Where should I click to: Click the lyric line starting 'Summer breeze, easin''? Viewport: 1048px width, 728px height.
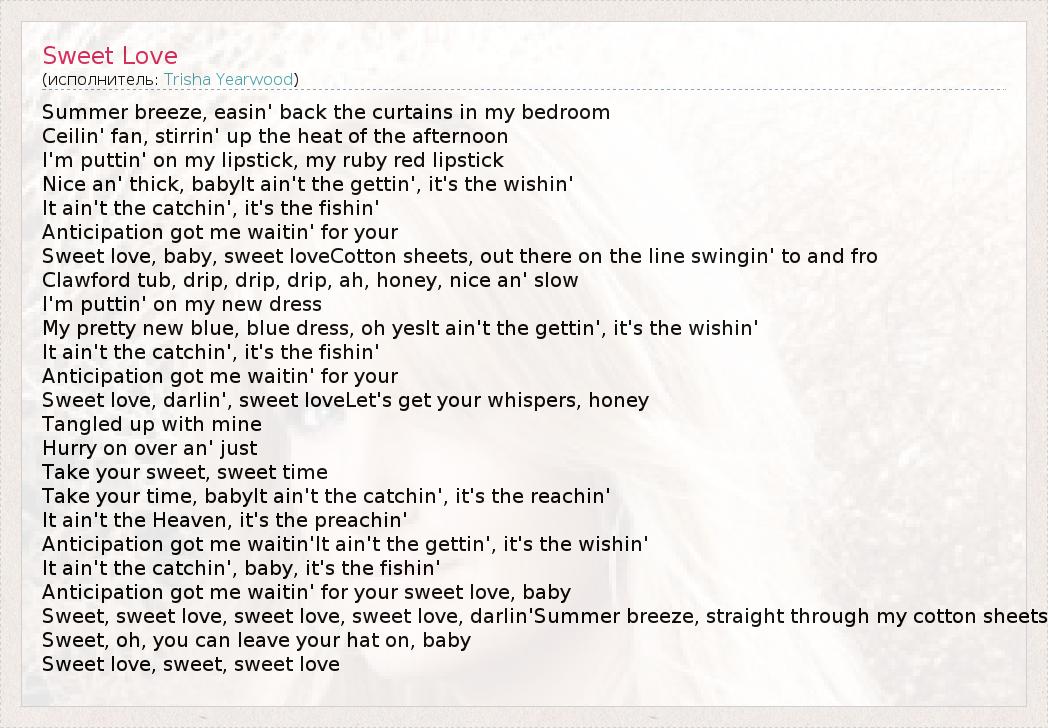coord(326,112)
